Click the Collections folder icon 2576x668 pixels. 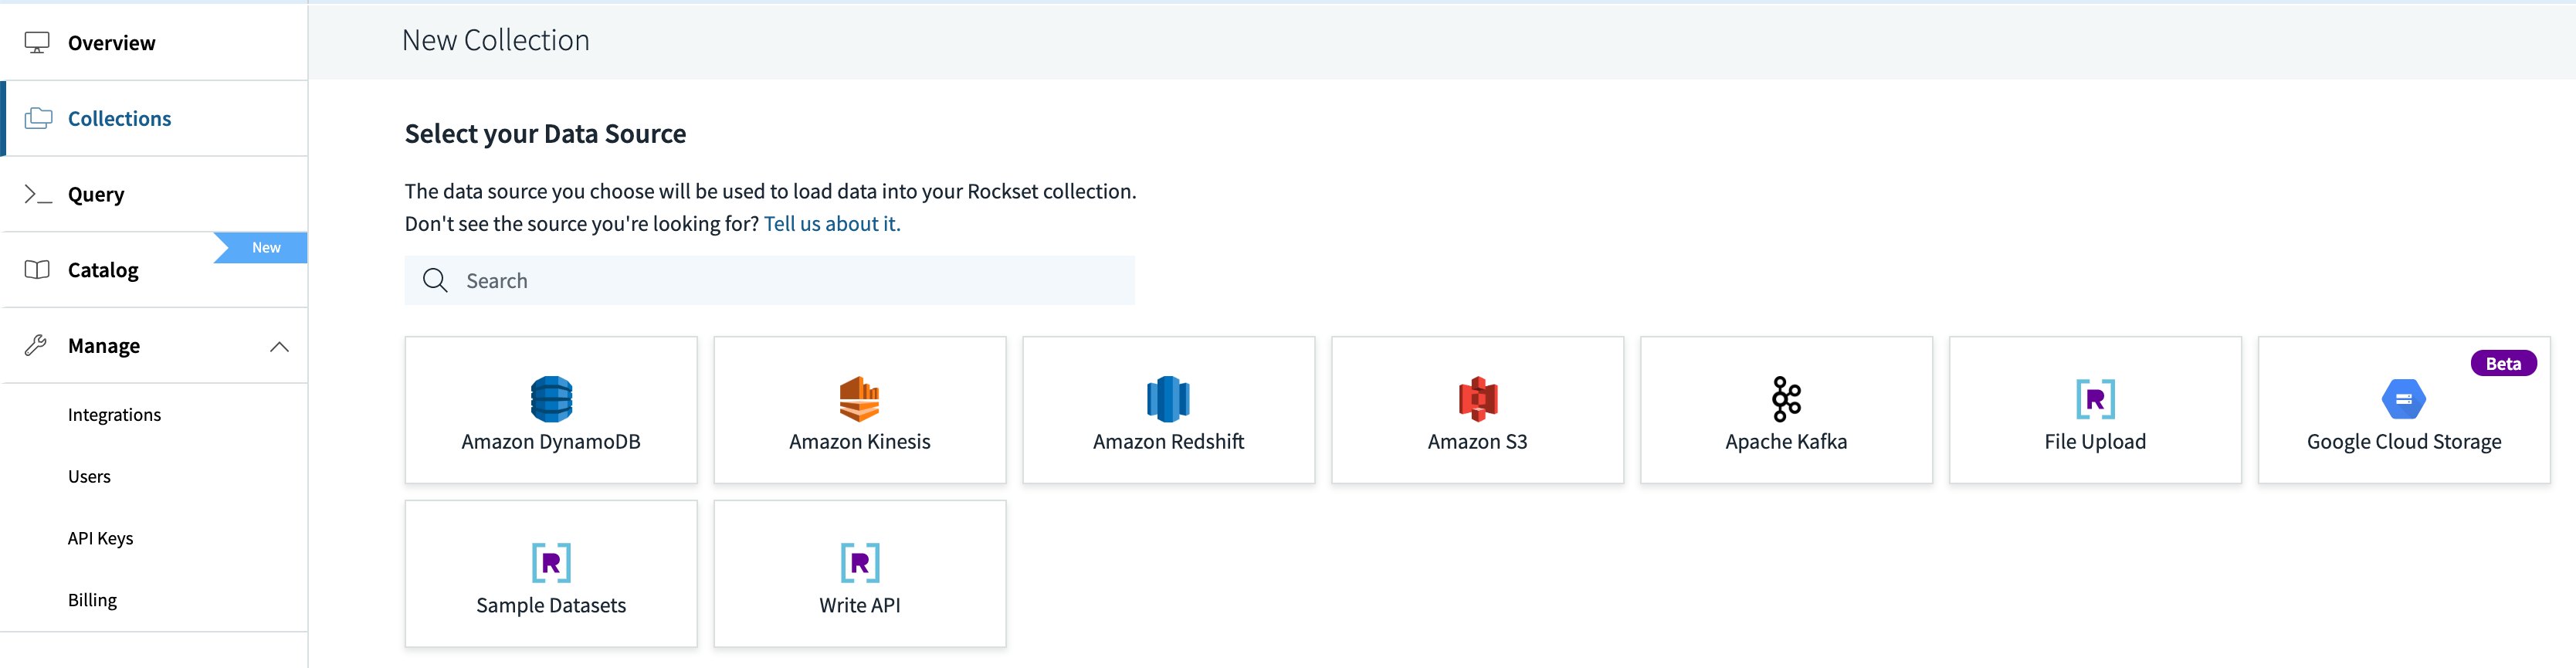tap(38, 118)
